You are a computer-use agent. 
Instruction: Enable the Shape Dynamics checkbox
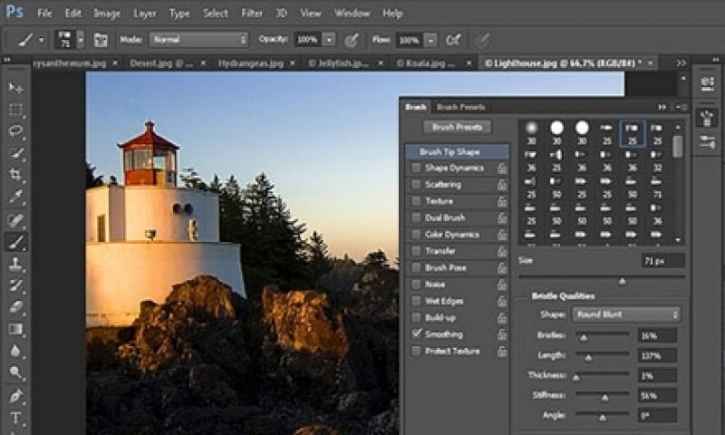(416, 168)
